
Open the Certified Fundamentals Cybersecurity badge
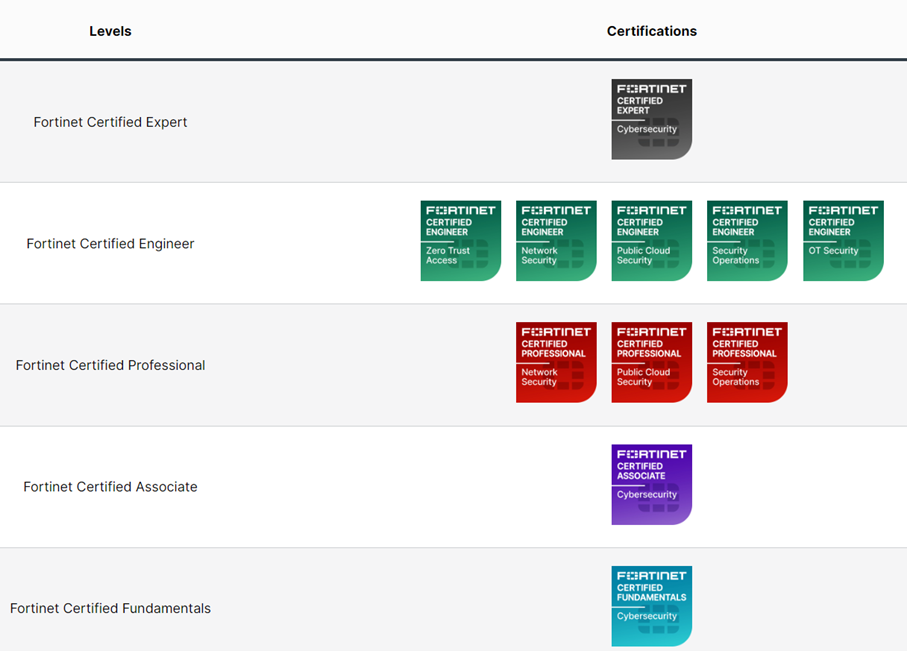click(x=651, y=606)
